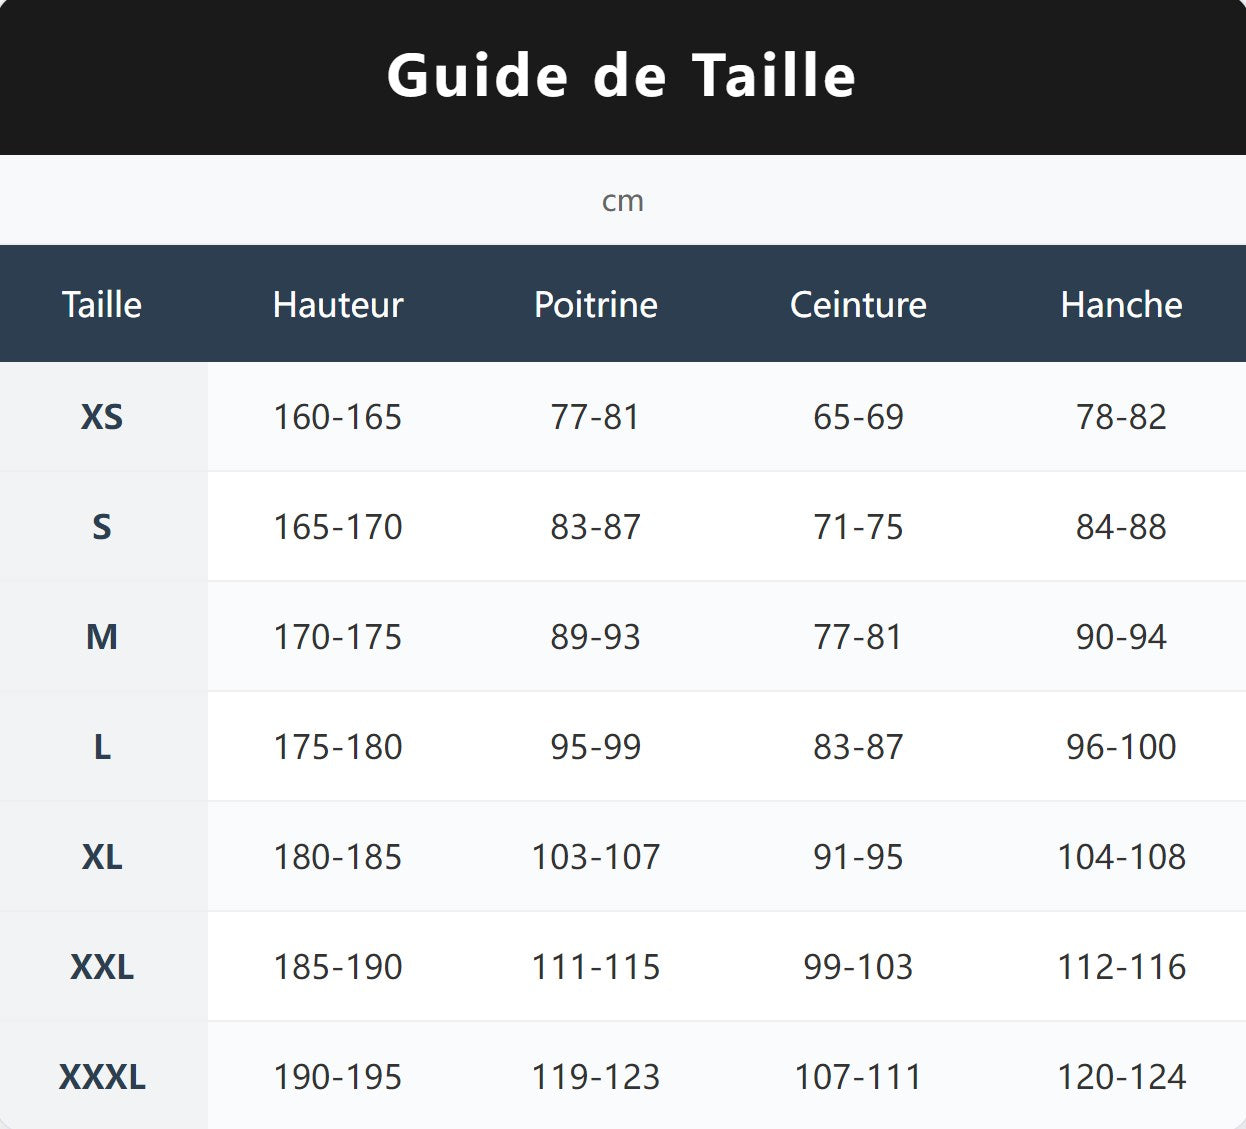Select the Taille column header

click(102, 304)
